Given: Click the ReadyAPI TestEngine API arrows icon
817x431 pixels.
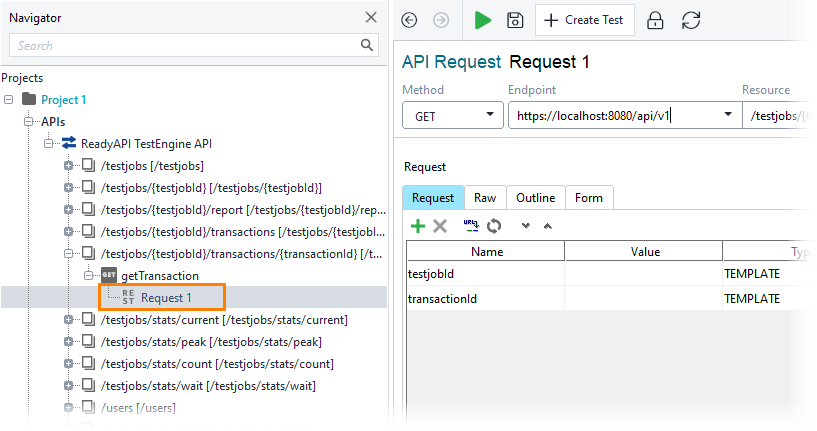Looking at the screenshot, I should pyautogui.click(x=68, y=143).
